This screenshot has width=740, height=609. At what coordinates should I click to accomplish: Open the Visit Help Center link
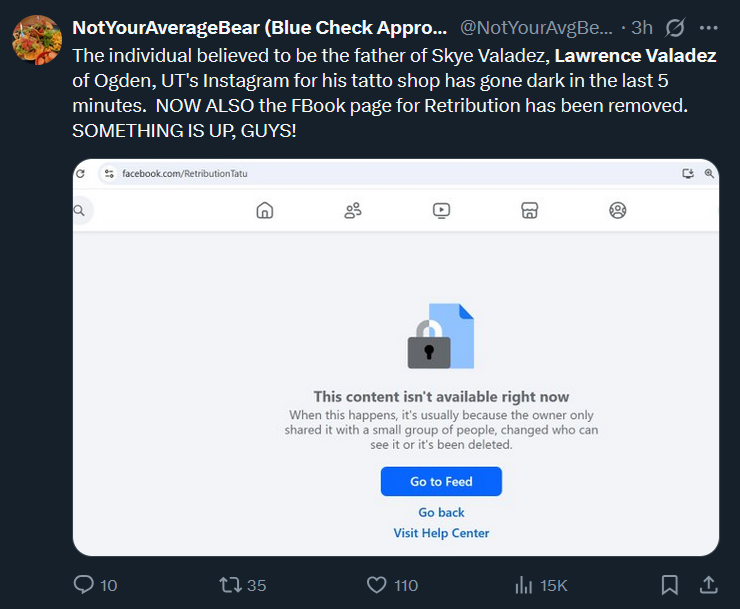(441, 533)
